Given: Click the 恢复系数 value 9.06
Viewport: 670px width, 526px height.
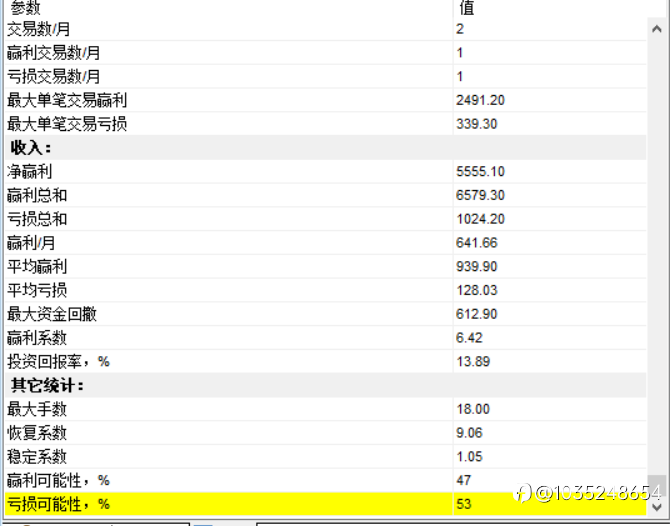Looking at the screenshot, I should click(469, 433).
